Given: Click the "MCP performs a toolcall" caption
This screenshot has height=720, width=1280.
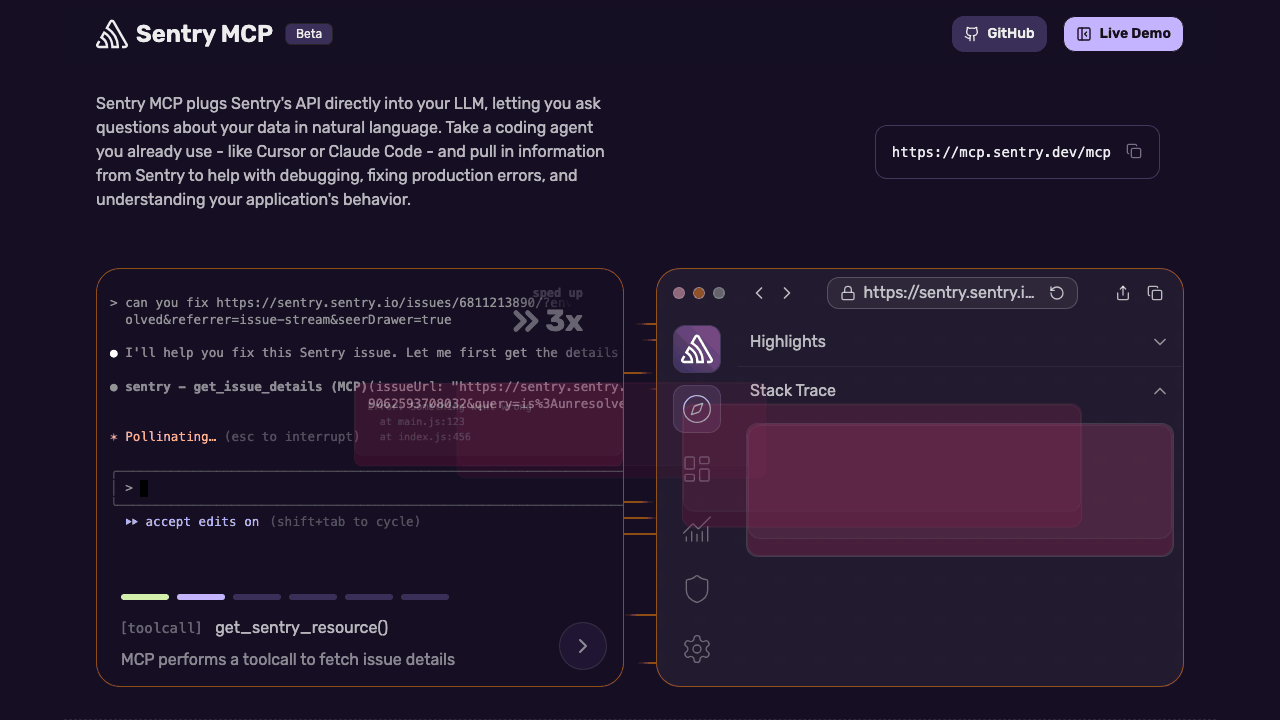Looking at the screenshot, I should coord(288,660).
